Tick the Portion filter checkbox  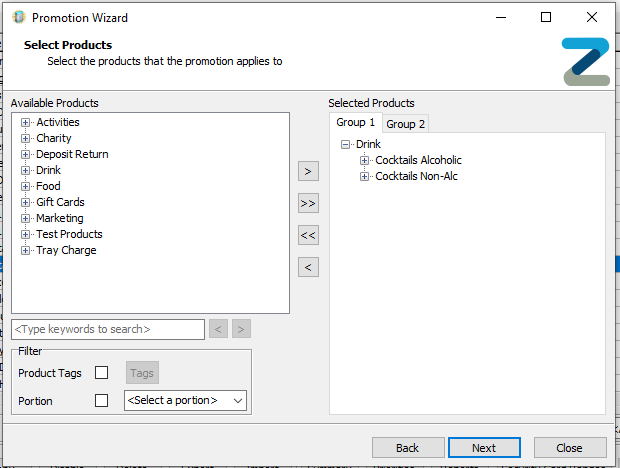[101, 400]
